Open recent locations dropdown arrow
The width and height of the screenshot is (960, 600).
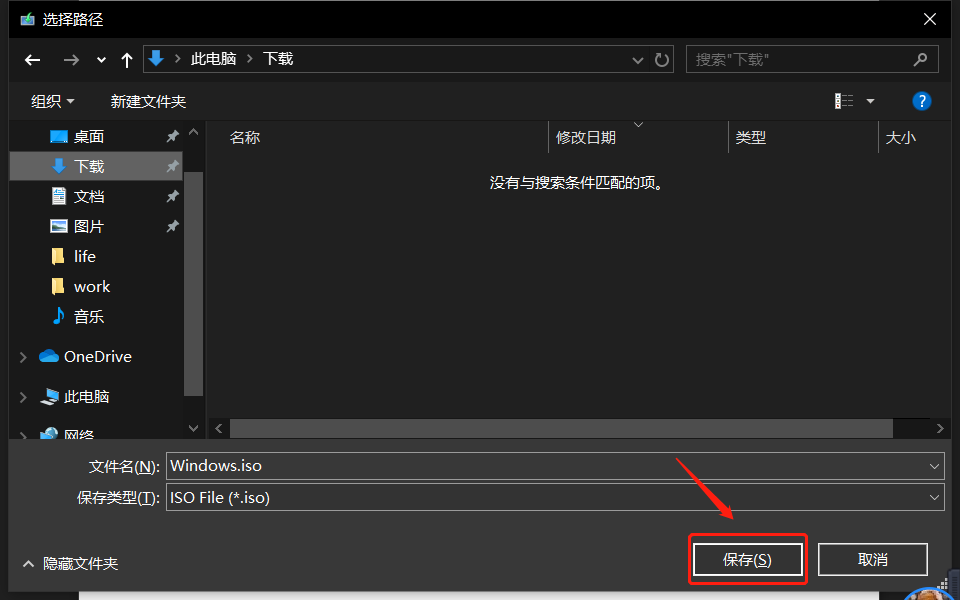101,60
